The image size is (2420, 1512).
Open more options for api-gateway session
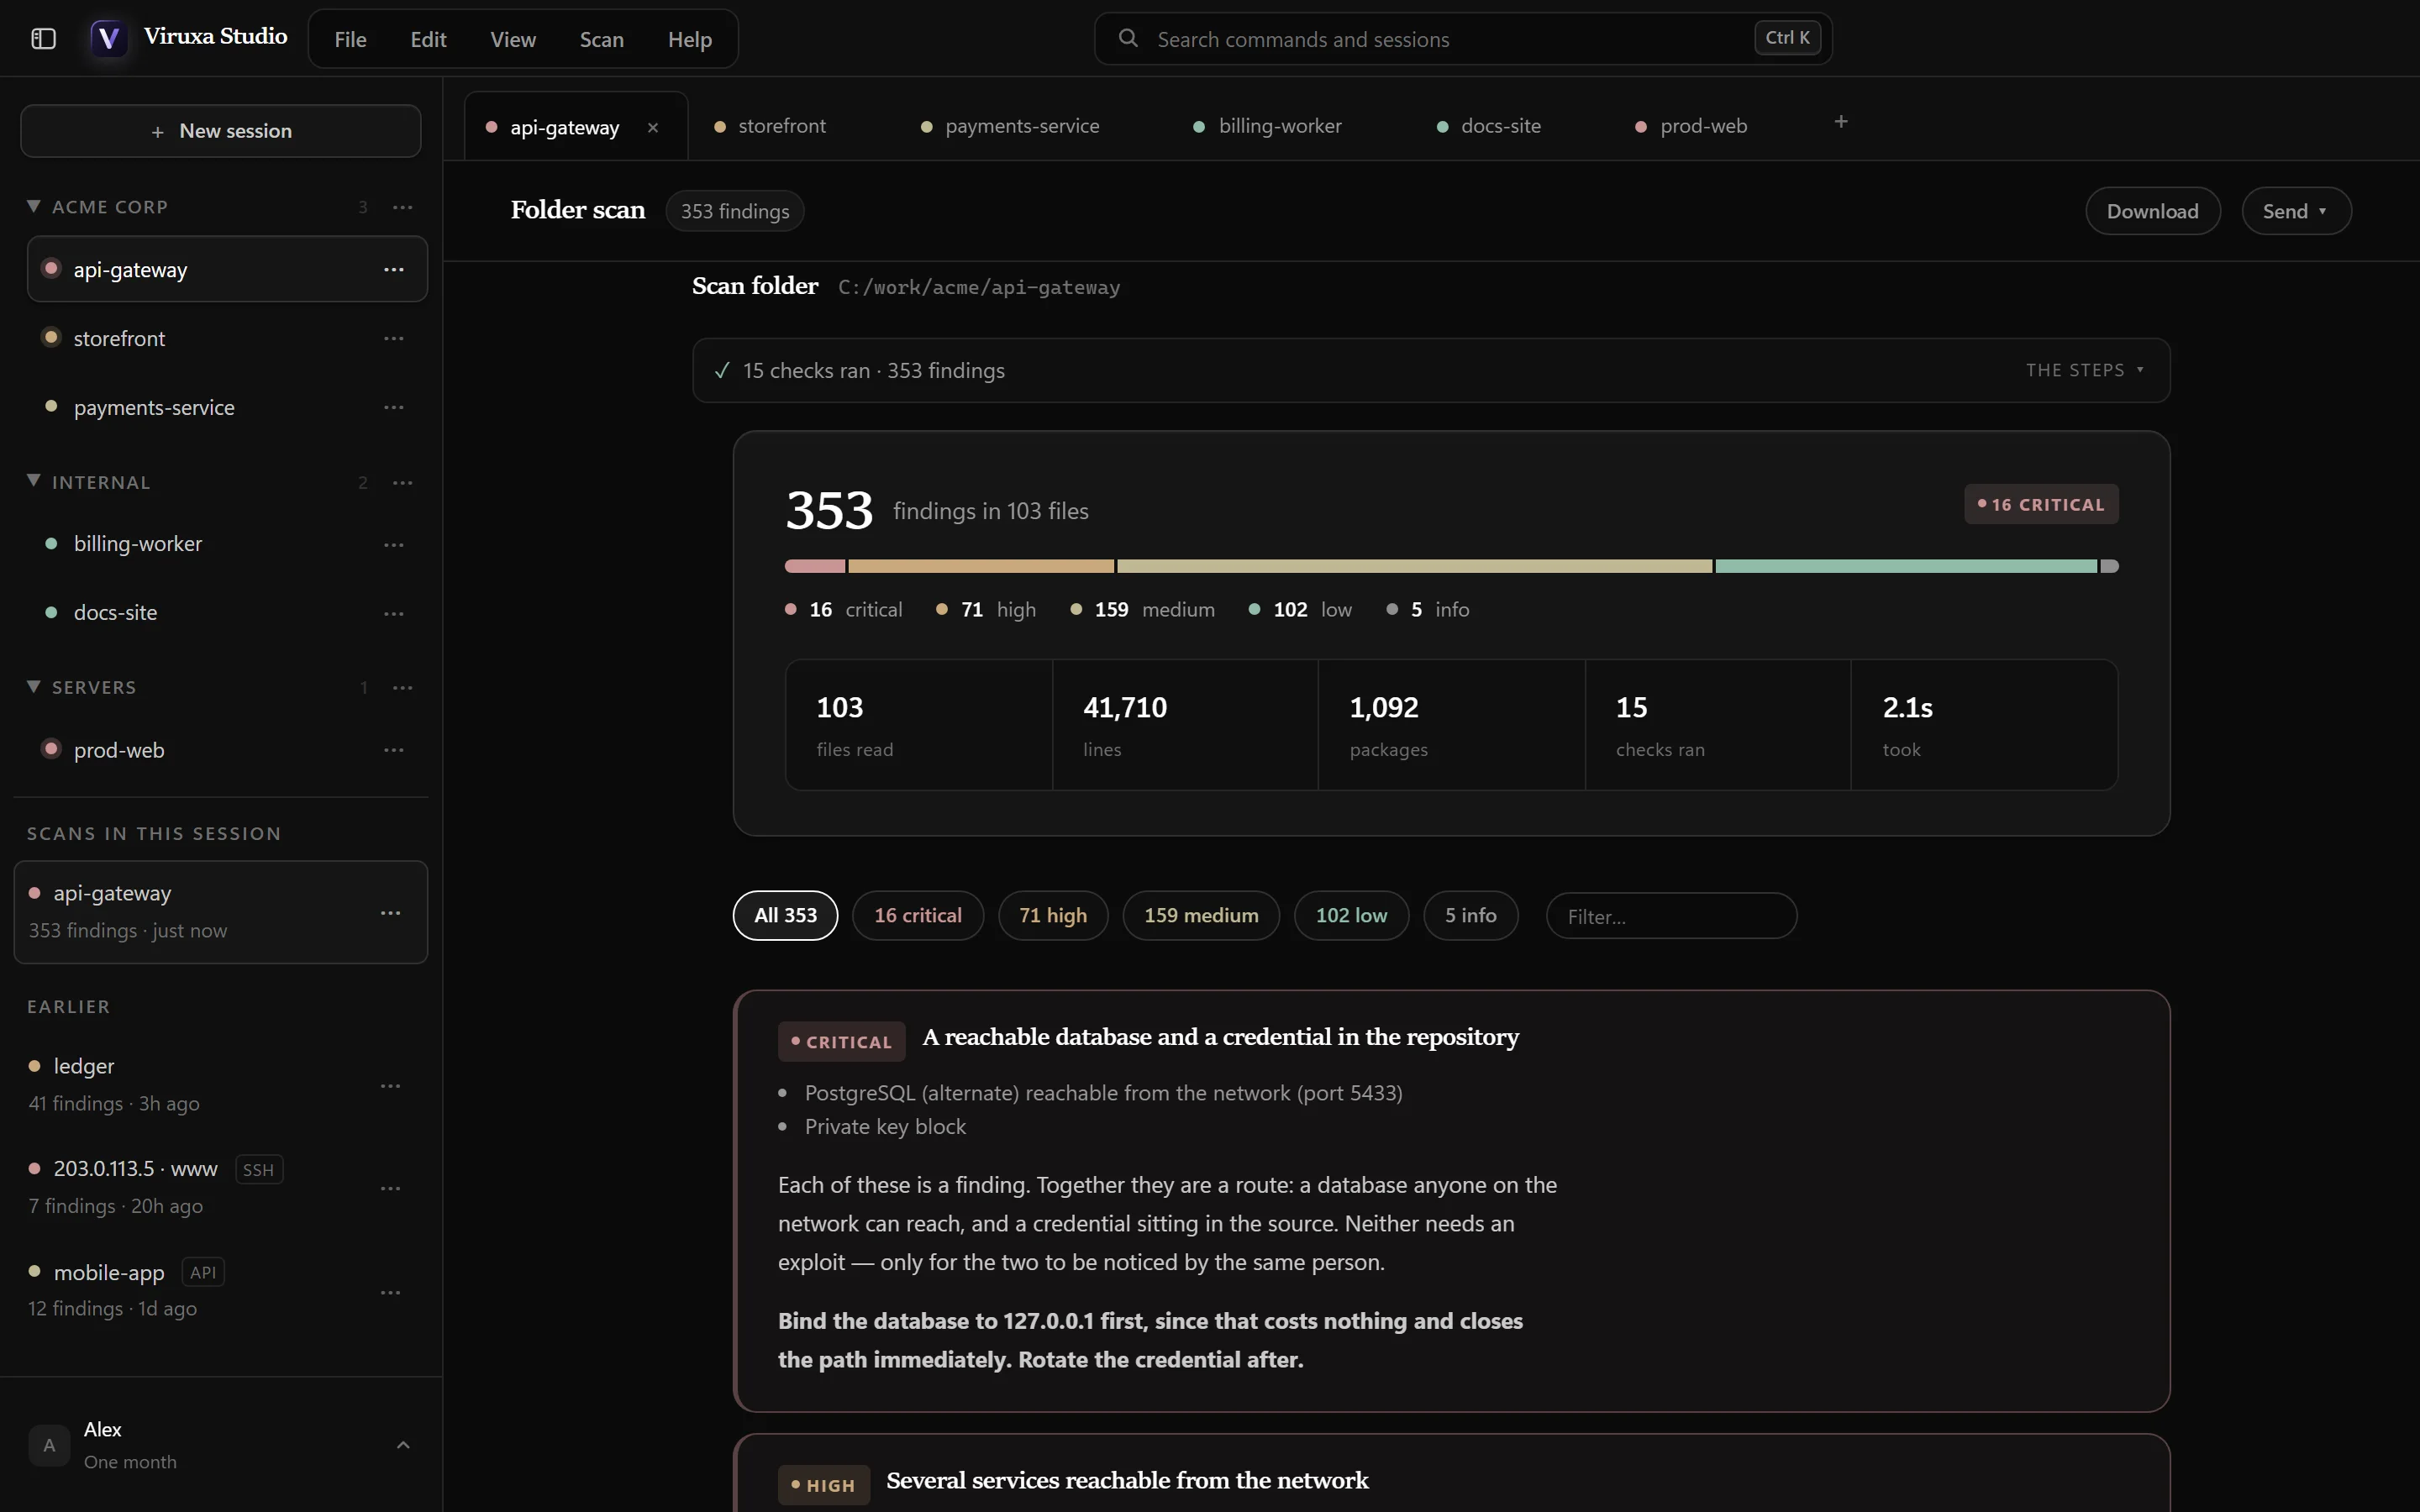(x=394, y=270)
